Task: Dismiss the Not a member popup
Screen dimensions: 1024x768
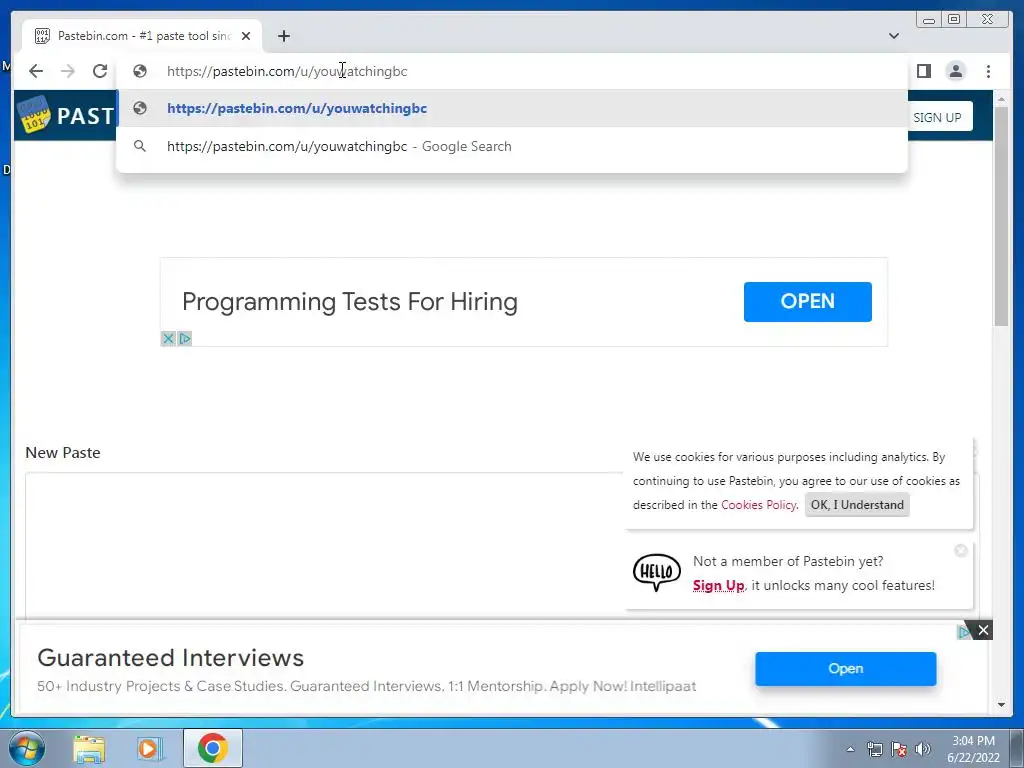Action: (961, 551)
